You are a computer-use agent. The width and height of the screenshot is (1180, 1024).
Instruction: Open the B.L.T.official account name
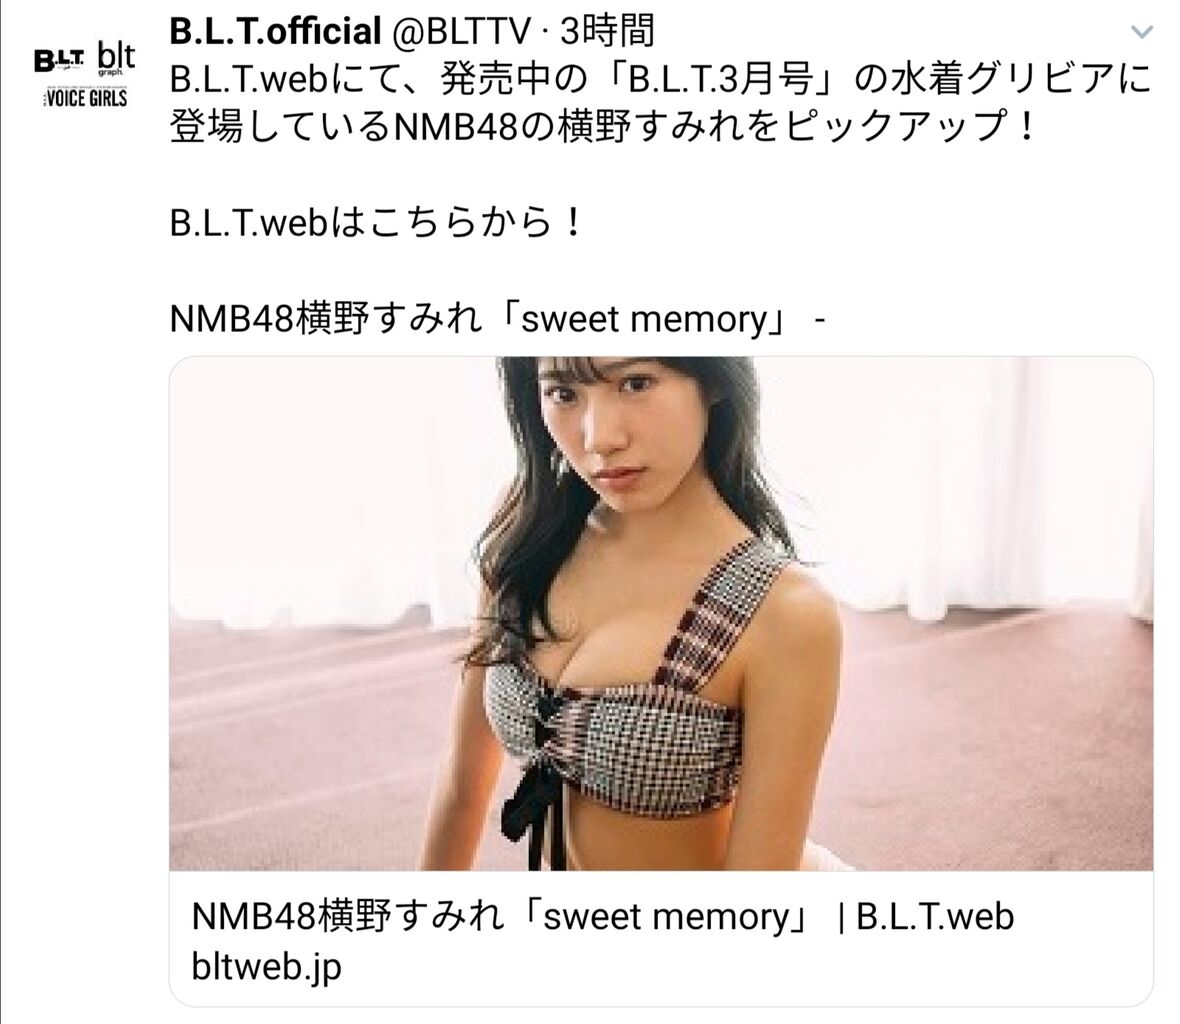tap(276, 32)
